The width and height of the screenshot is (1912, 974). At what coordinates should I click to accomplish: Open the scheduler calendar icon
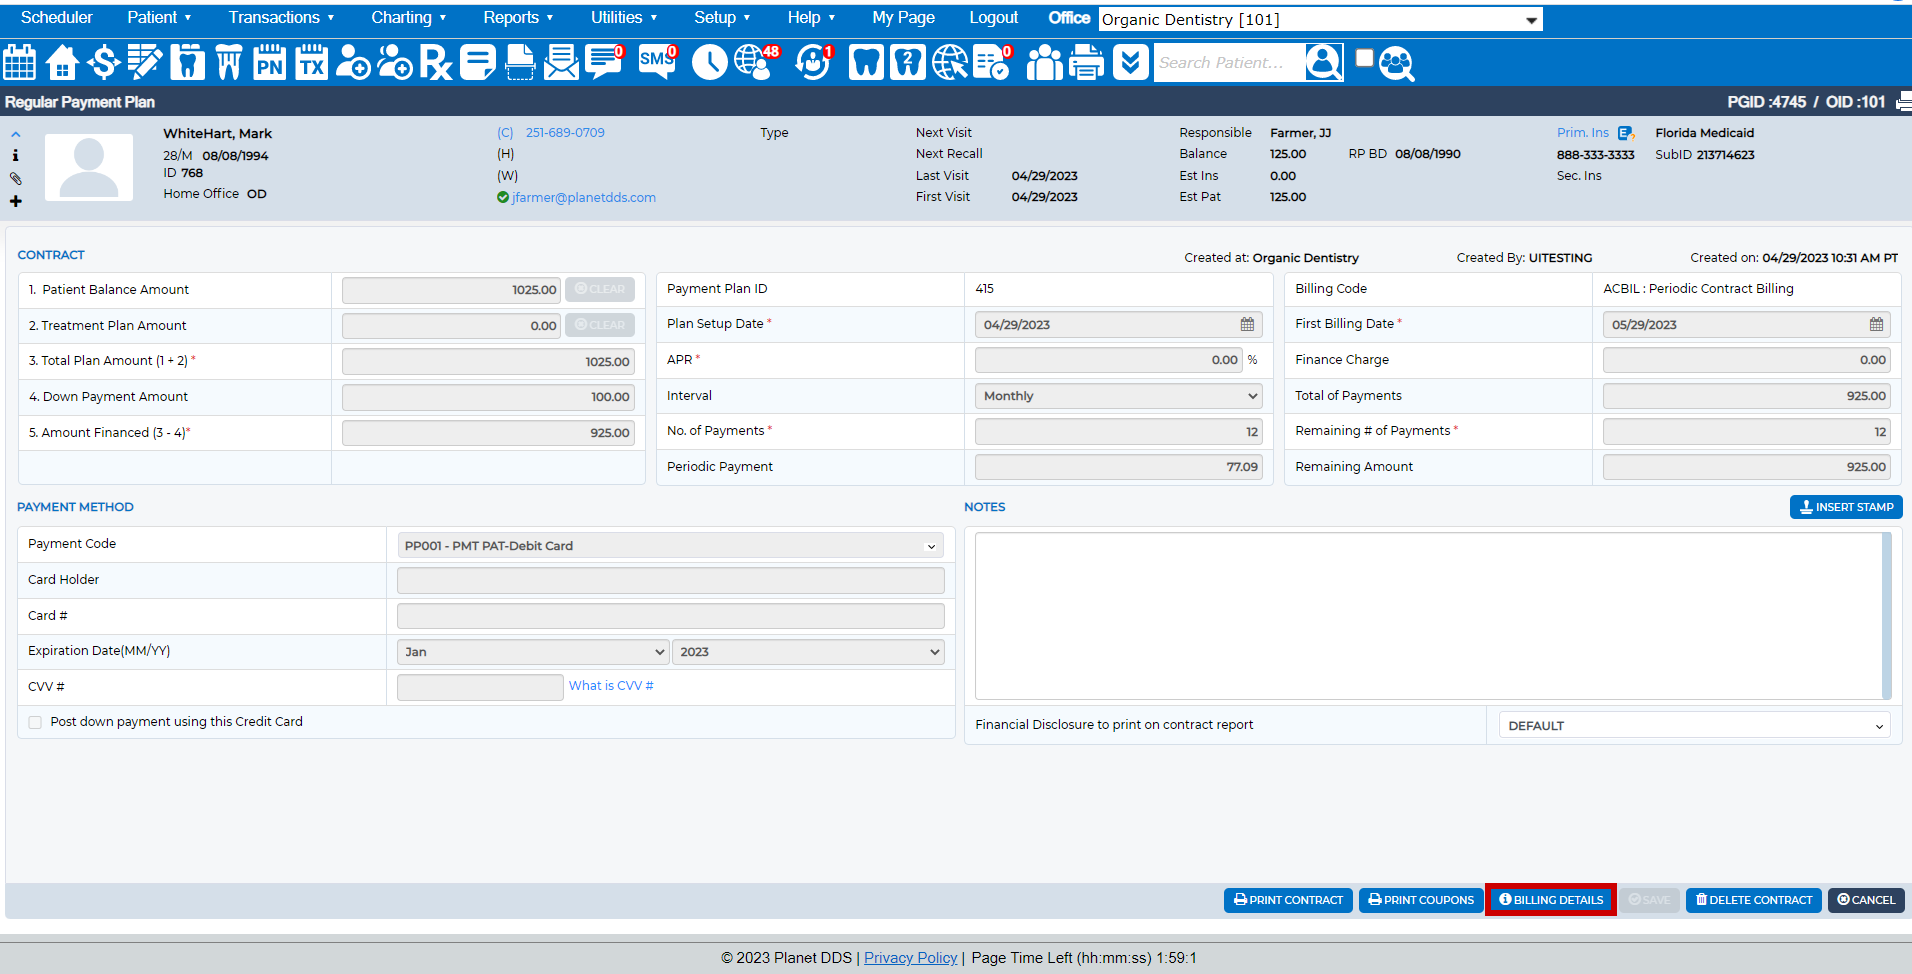coord(20,62)
